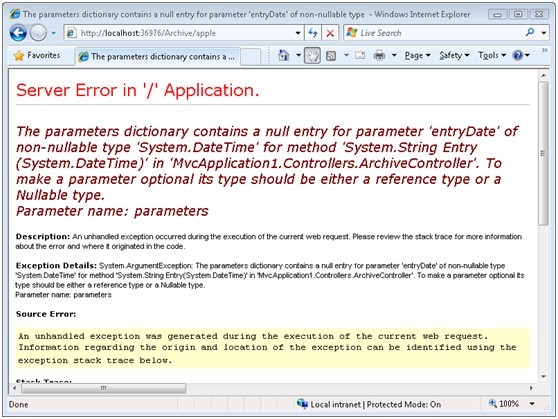The height and width of the screenshot is (419, 558).
Task: Expand the address bar history dropdown
Action: [298, 33]
